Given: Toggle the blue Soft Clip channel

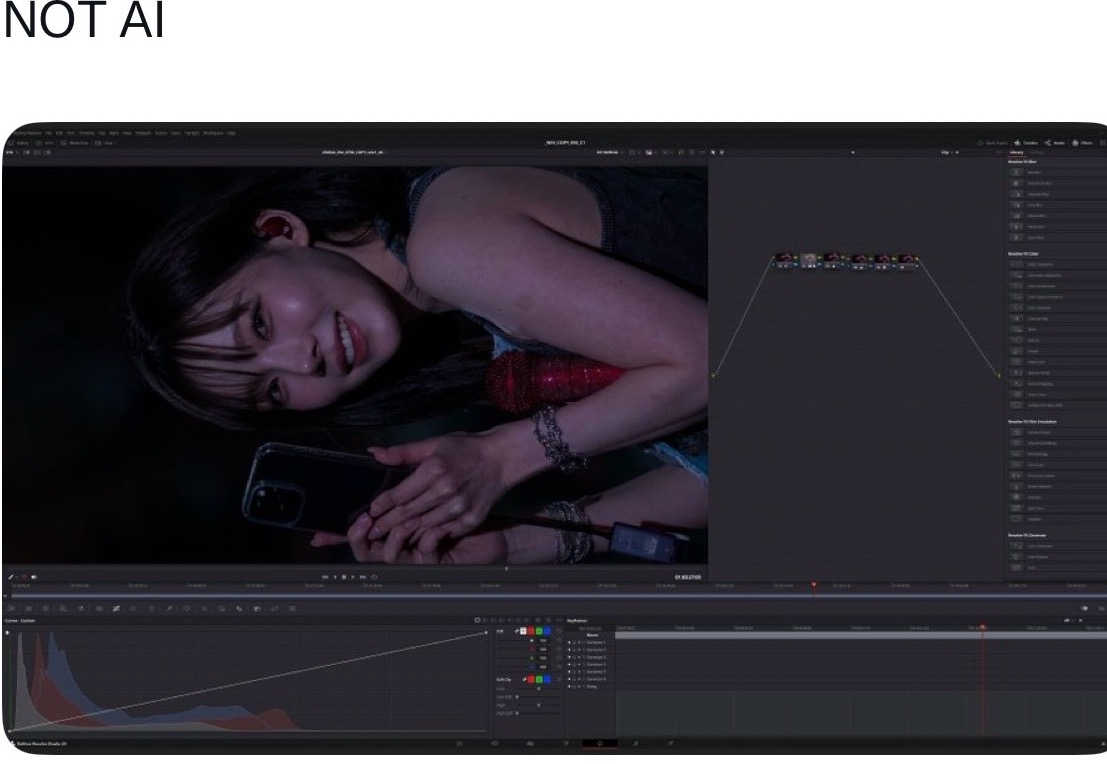Looking at the screenshot, I should (547, 679).
